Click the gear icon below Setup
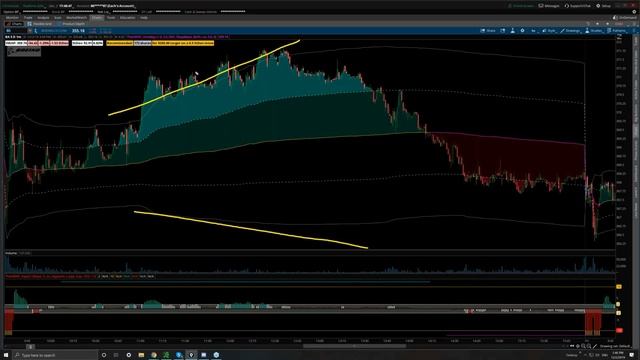 [x=634, y=12]
